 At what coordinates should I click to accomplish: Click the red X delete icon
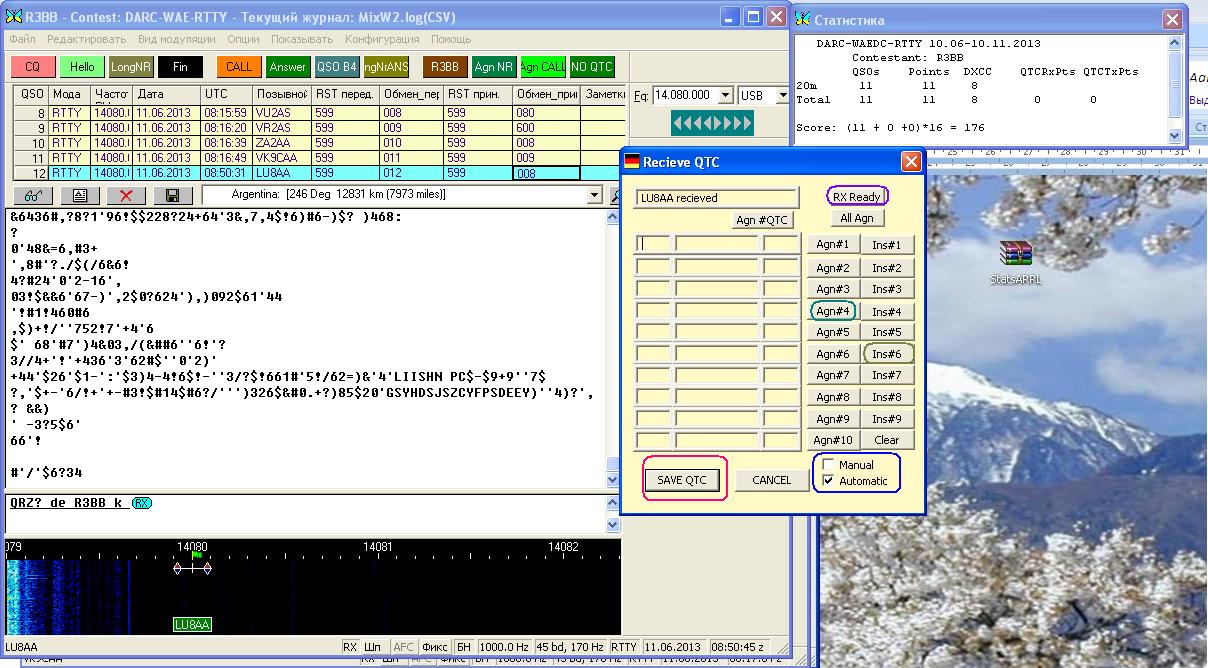coord(126,196)
